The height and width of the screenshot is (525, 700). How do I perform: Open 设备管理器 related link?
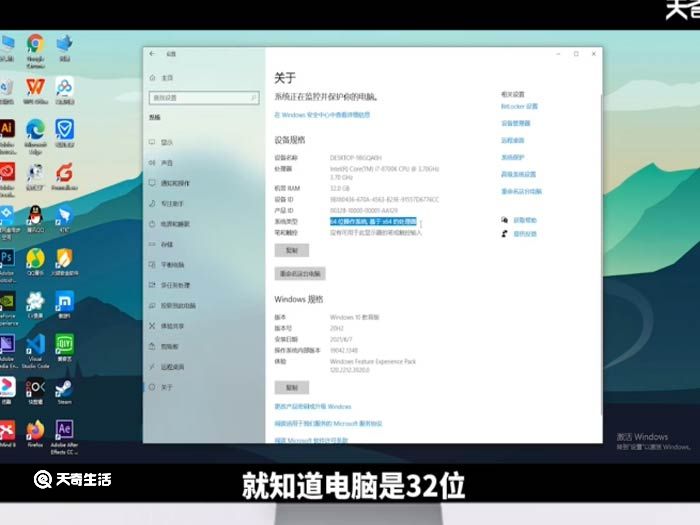pyautogui.click(x=516, y=123)
